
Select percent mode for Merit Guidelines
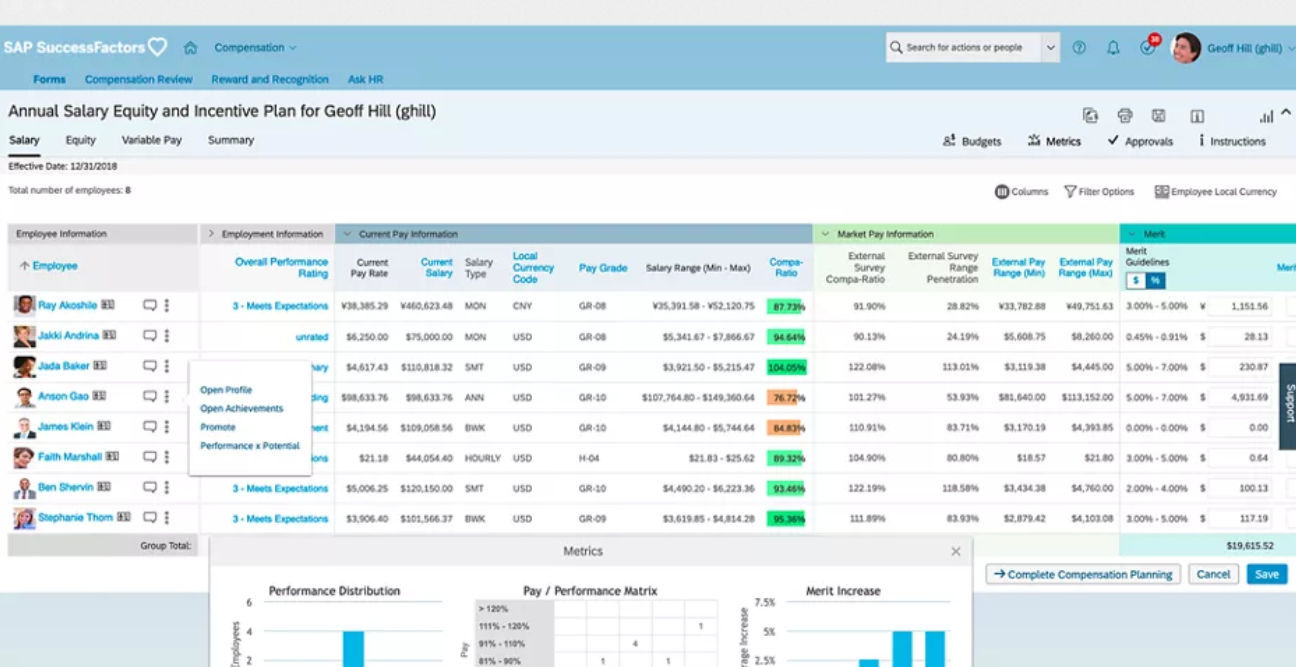[1156, 278]
